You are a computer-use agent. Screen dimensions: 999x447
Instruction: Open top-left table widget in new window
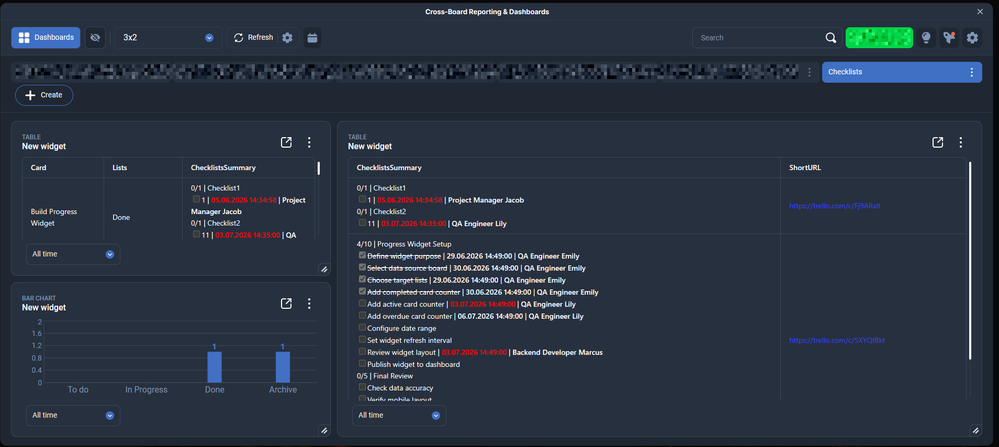[x=286, y=142]
